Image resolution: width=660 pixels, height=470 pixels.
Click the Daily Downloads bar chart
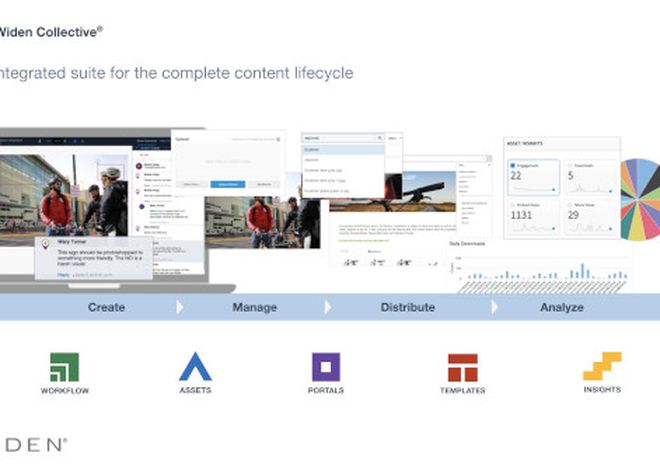pos(540,266)
